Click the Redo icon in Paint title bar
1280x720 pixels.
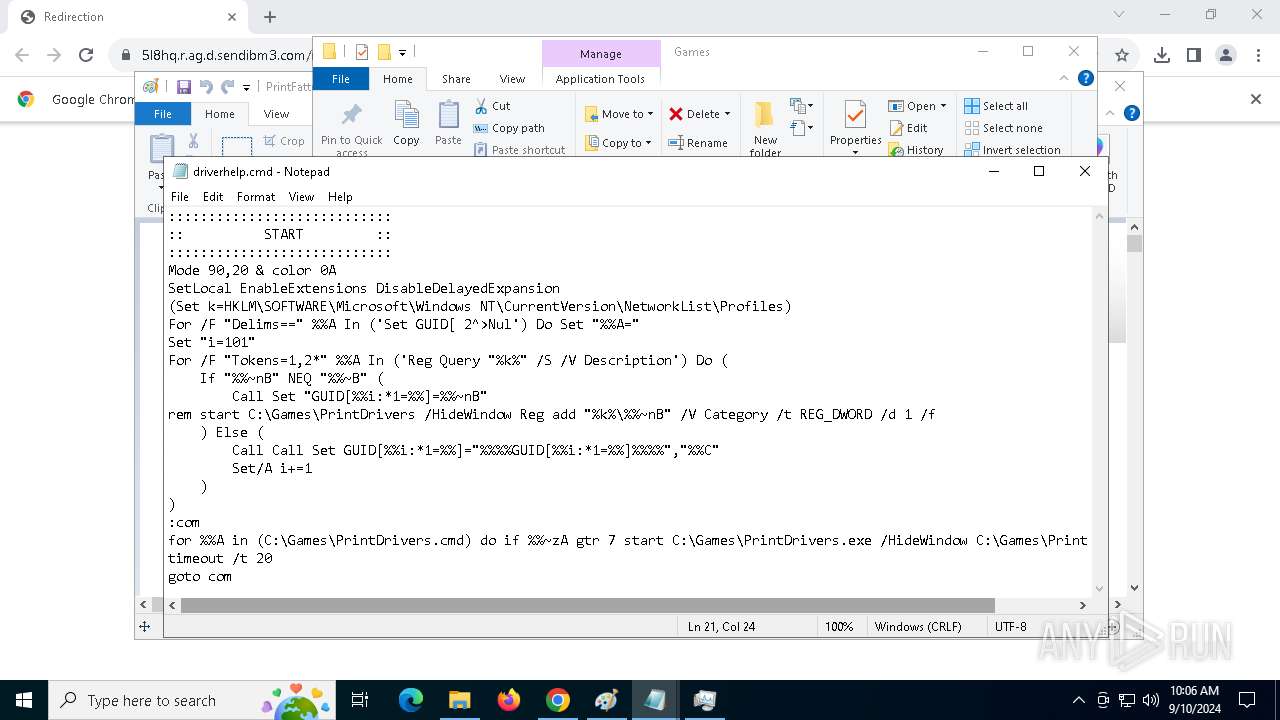[228, 87]
